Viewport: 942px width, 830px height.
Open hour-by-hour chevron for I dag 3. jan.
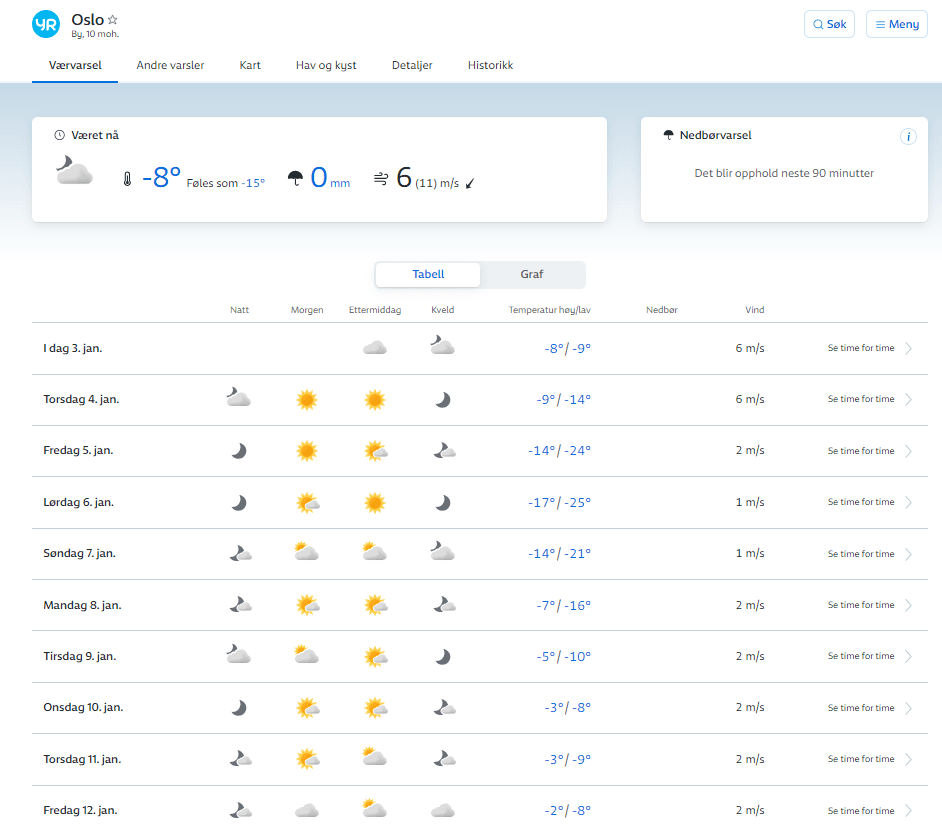coord(908,349)
